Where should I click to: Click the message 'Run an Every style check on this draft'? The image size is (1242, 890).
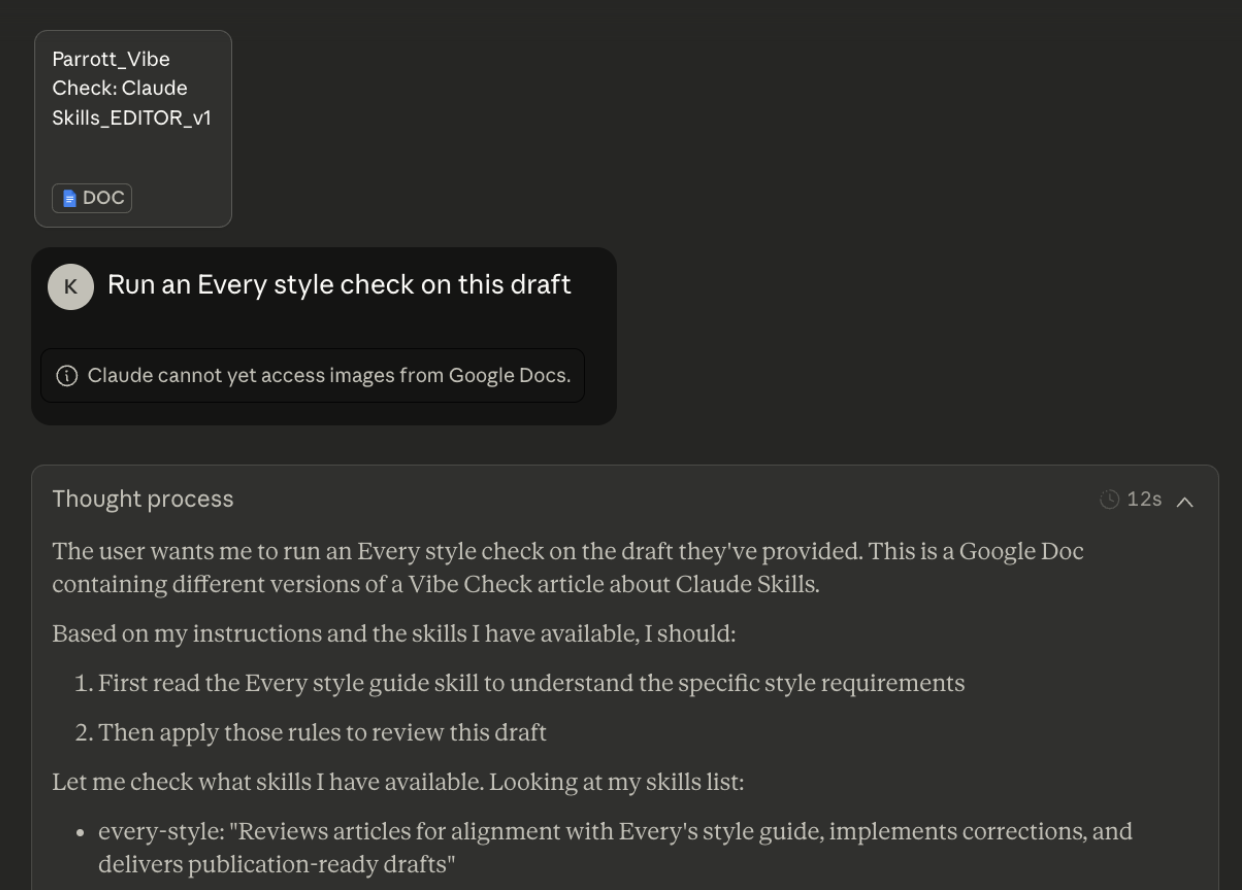339,285
